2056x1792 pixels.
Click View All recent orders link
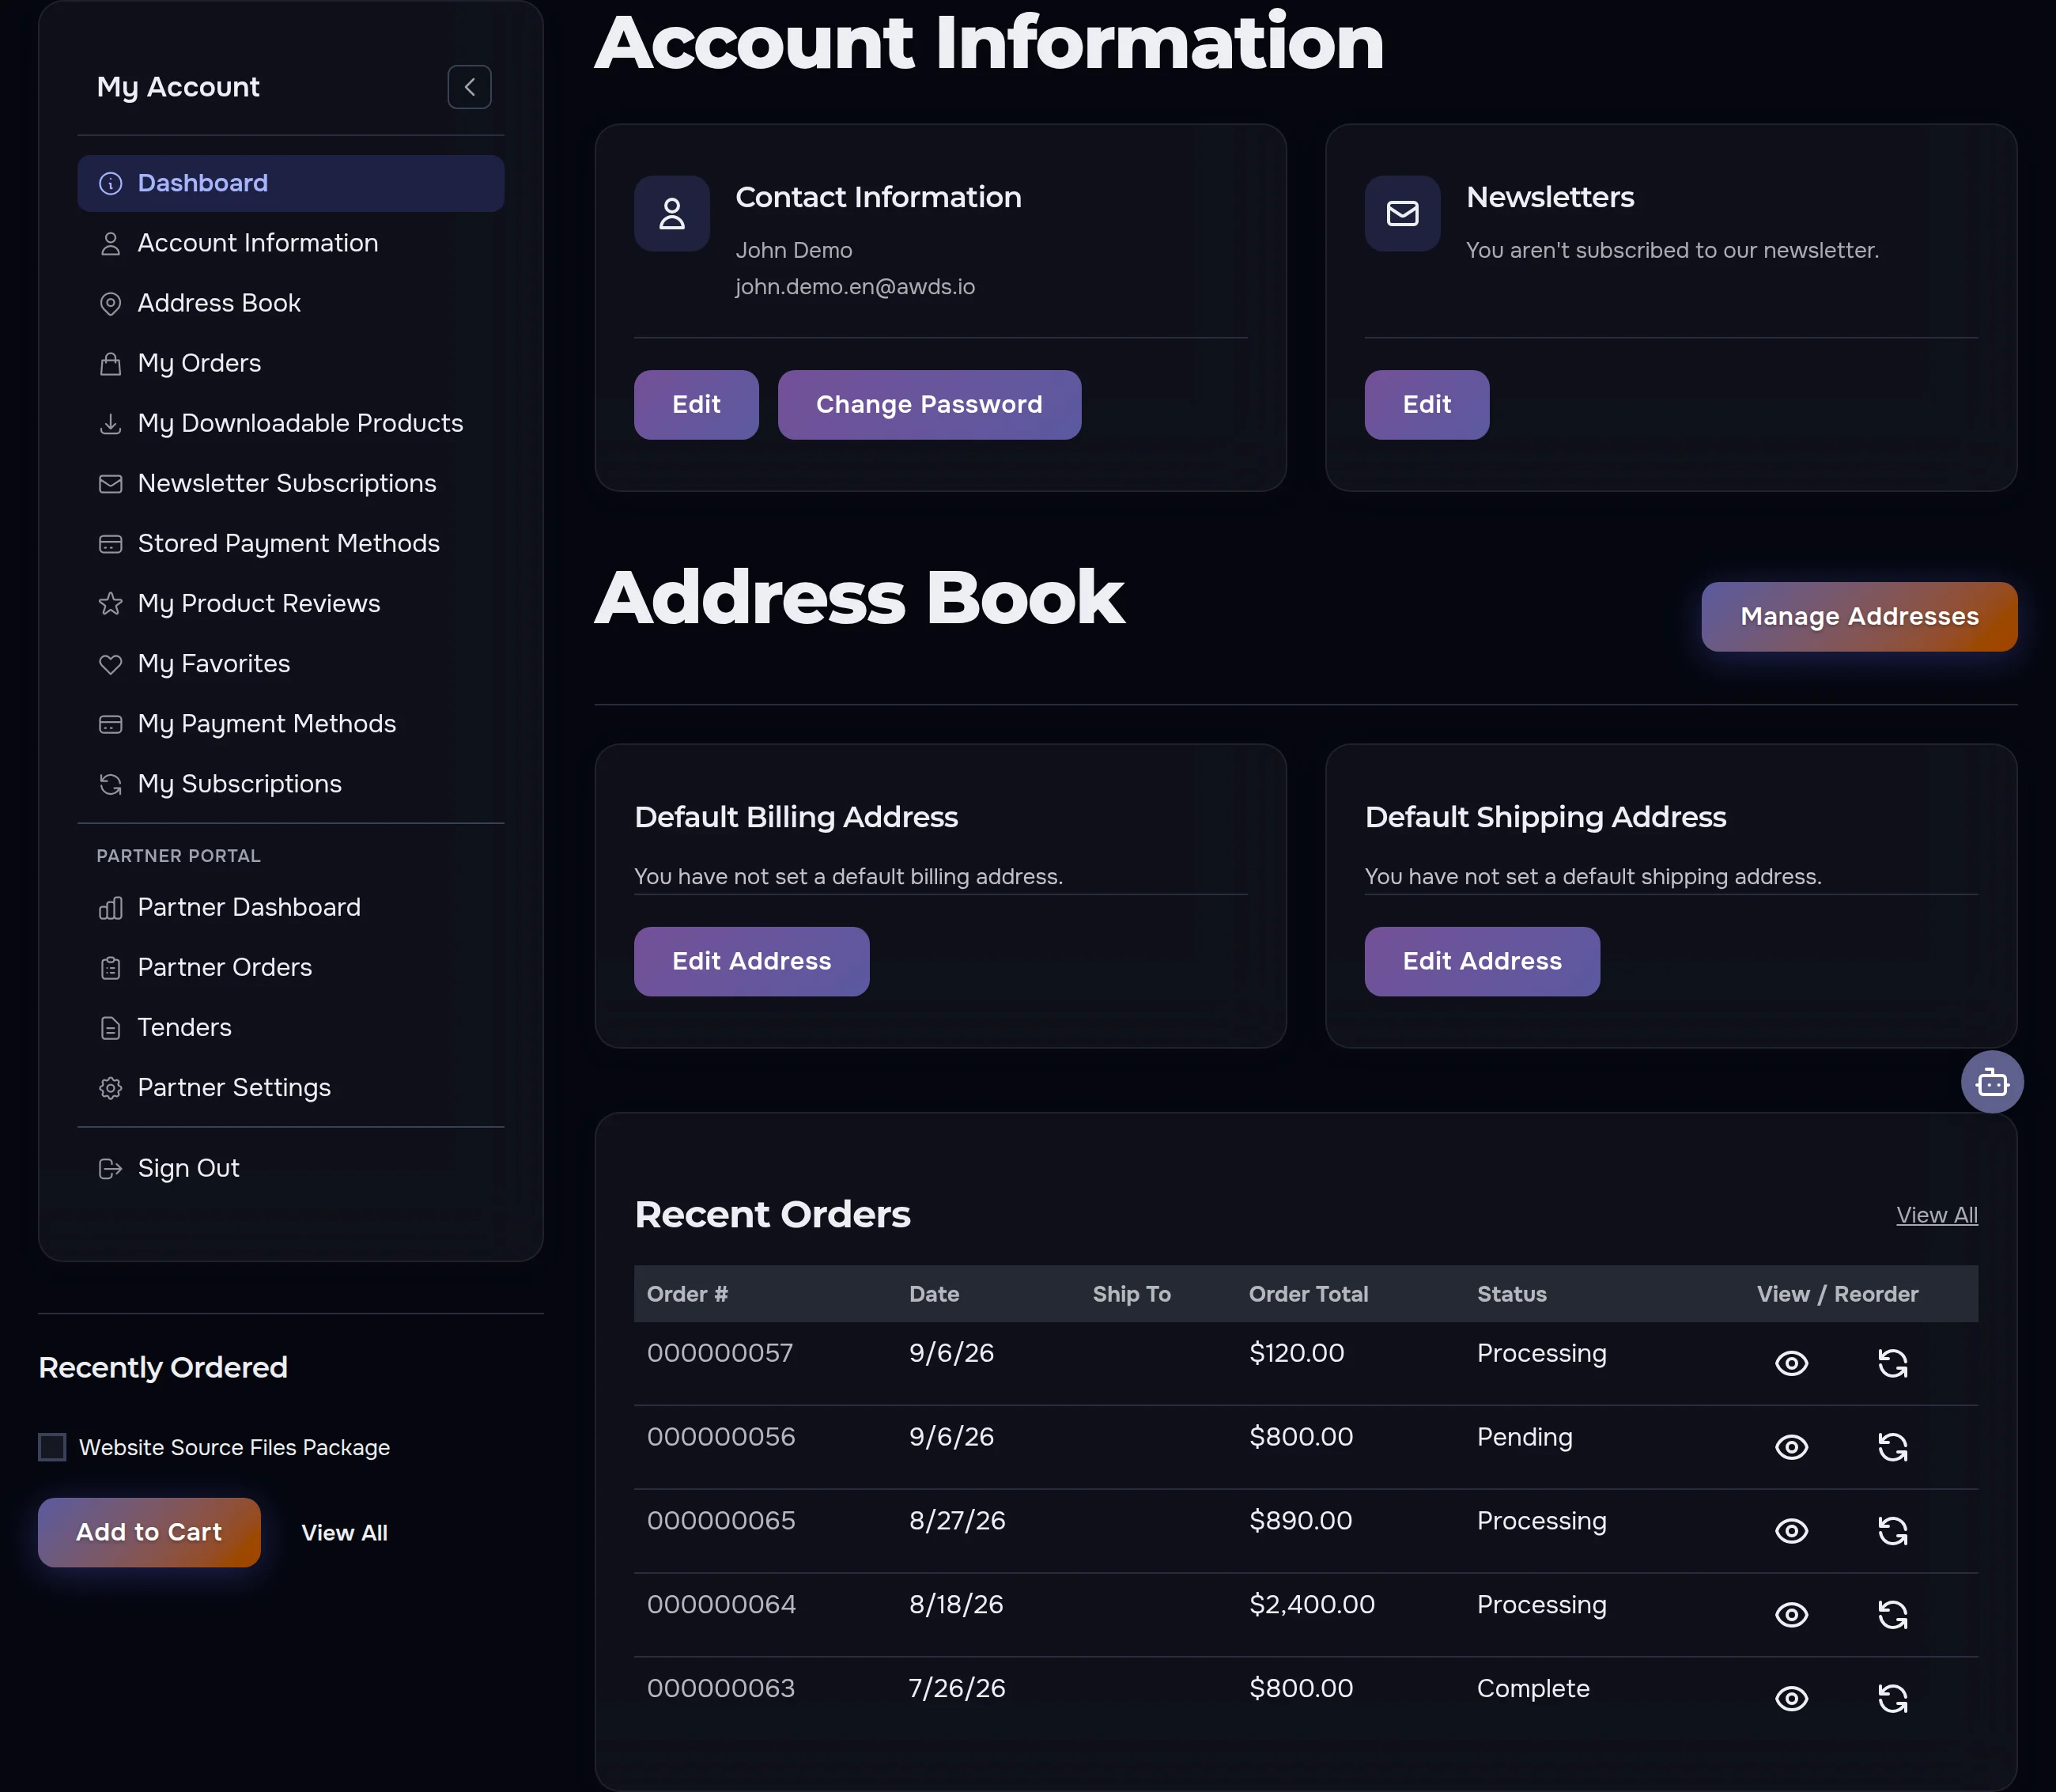click(x=1937, y=1215)
